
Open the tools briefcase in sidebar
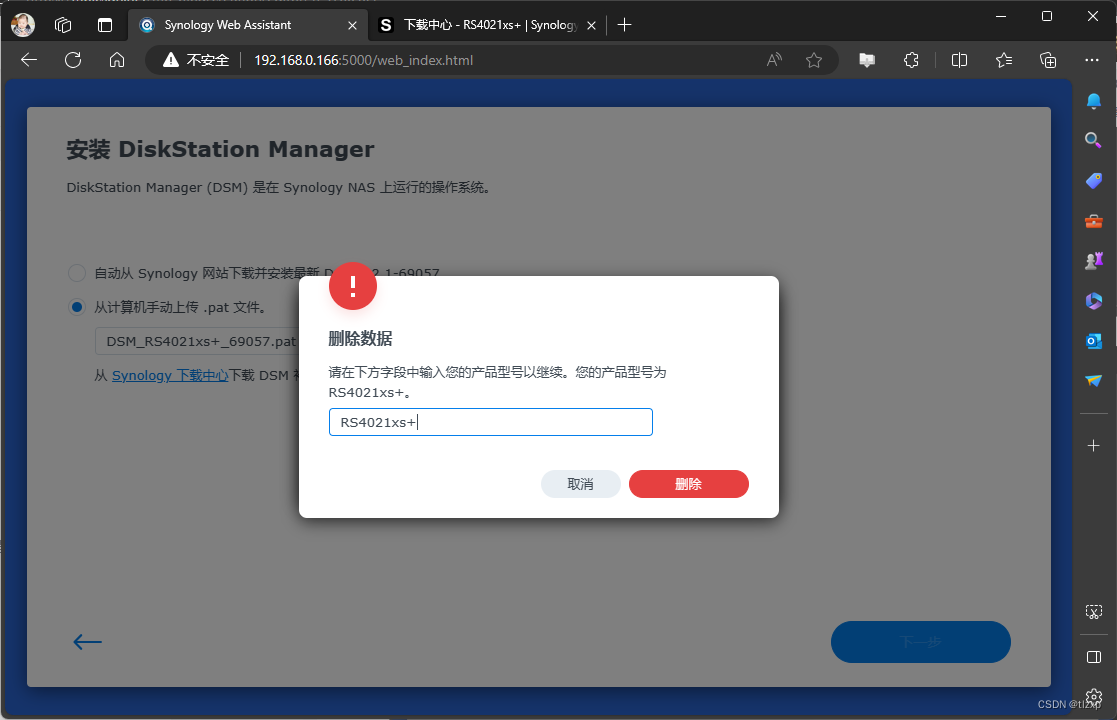(x=1093, y=221)
